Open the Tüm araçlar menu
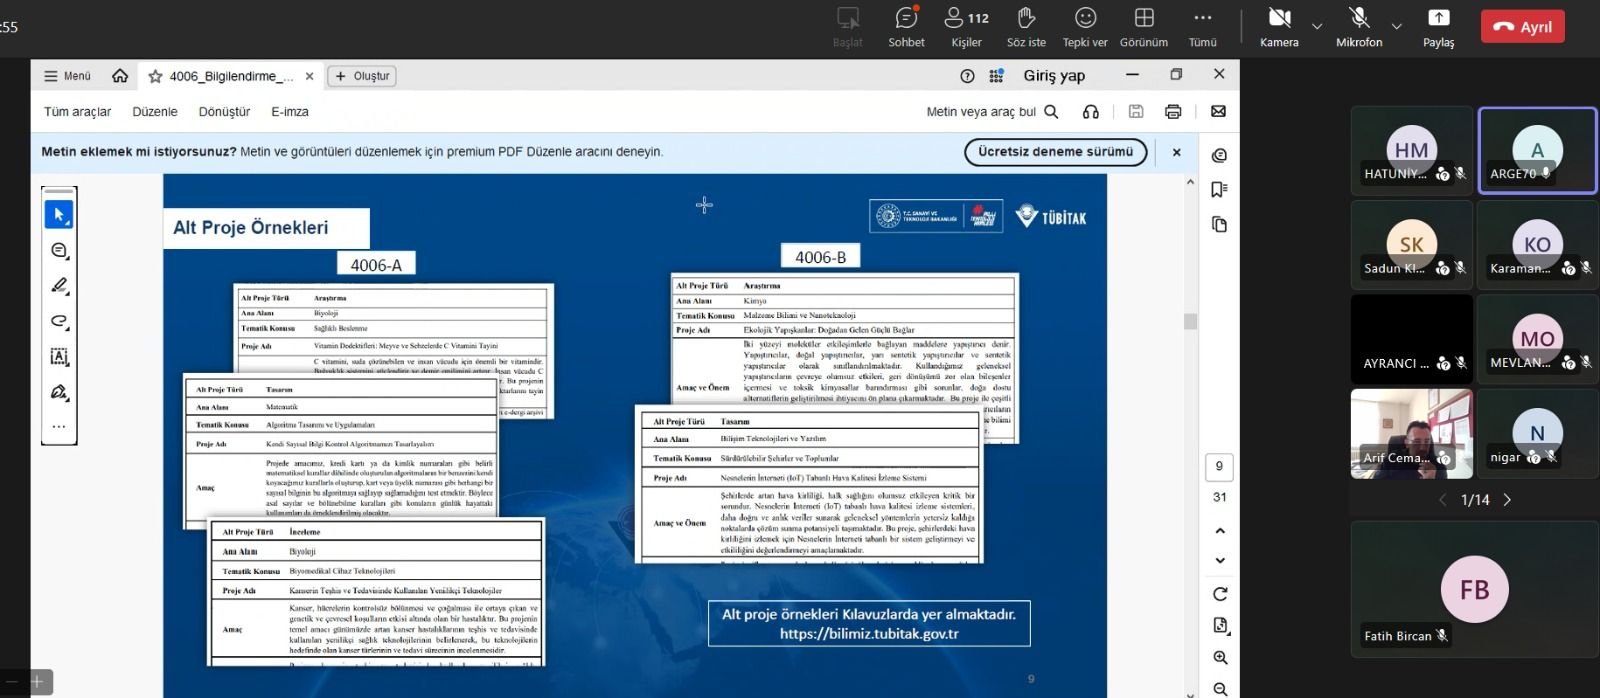Viewport: 1600px width, 698px height. (x=78, y=112)
